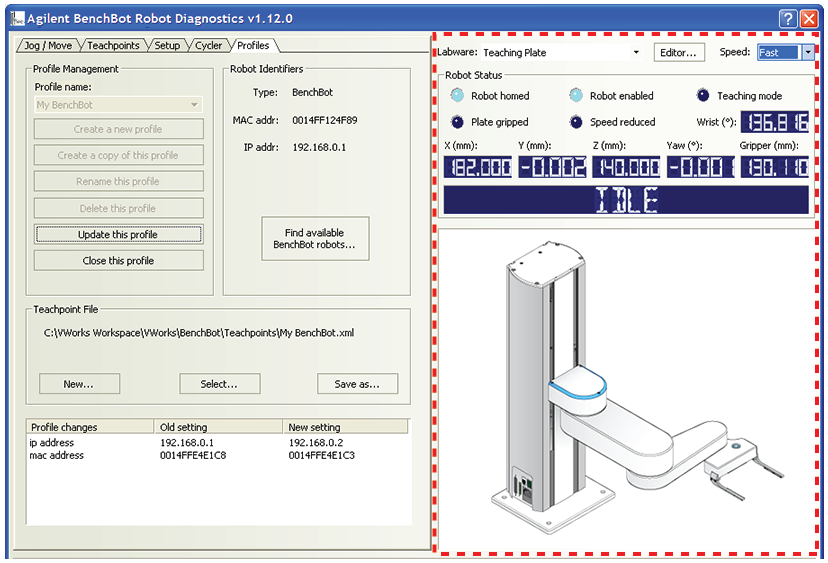Click the Robot enabled status light

[x=576, y=96]
